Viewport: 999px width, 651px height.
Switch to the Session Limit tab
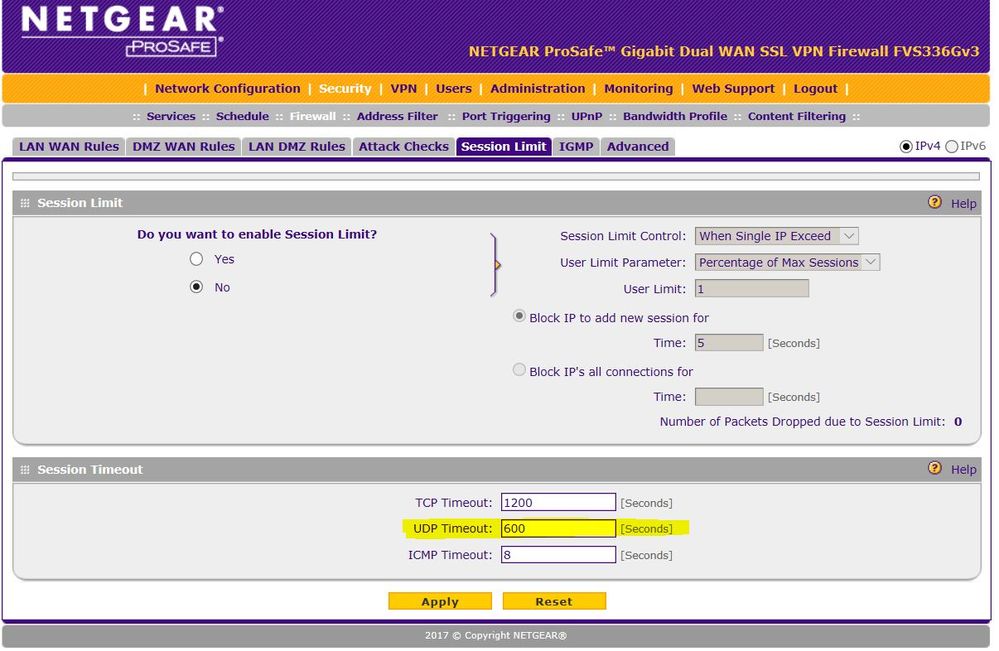point(503,147)
